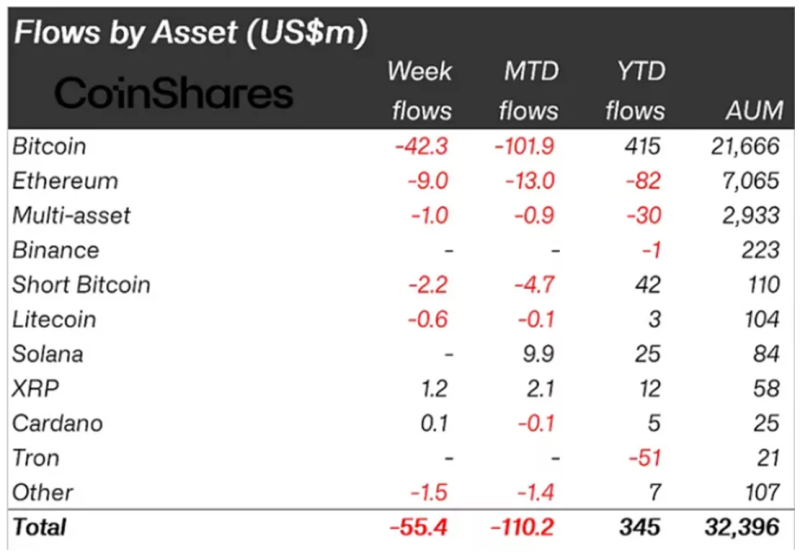Select the Ethereum row label
Viewport: 800px width, 560px height.
tap(65, 181)
